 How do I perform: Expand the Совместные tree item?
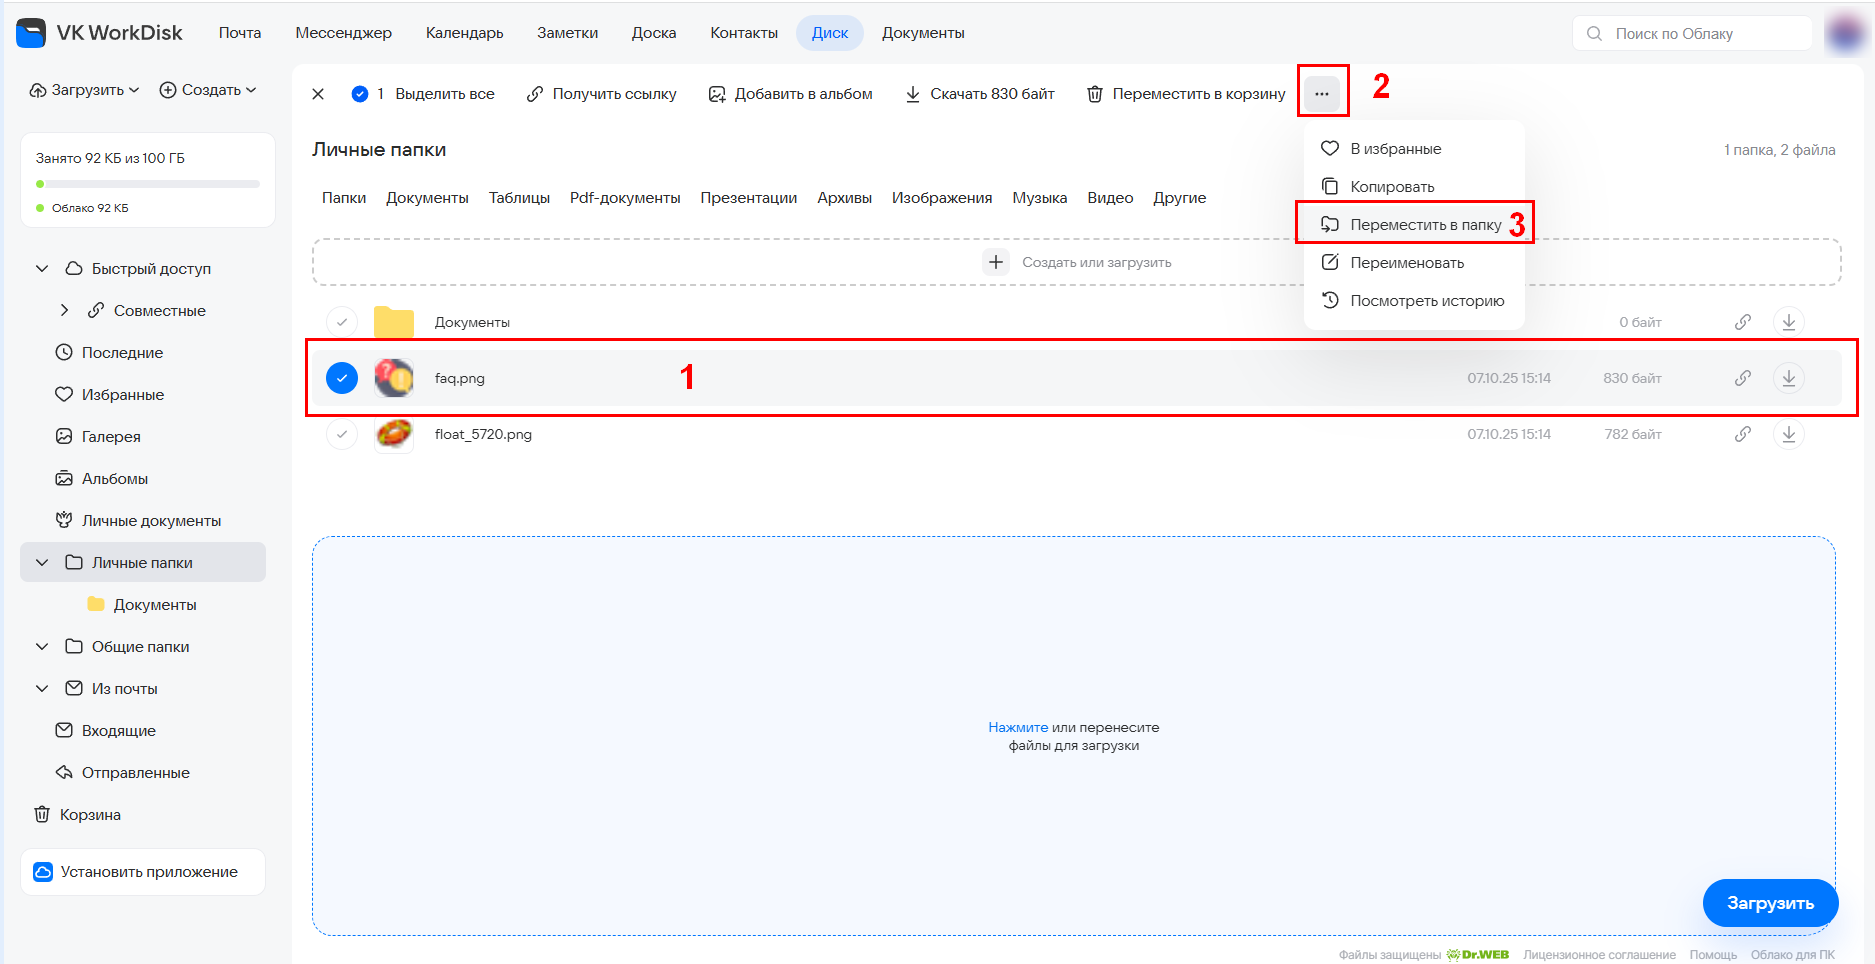[x=65, y=310]
